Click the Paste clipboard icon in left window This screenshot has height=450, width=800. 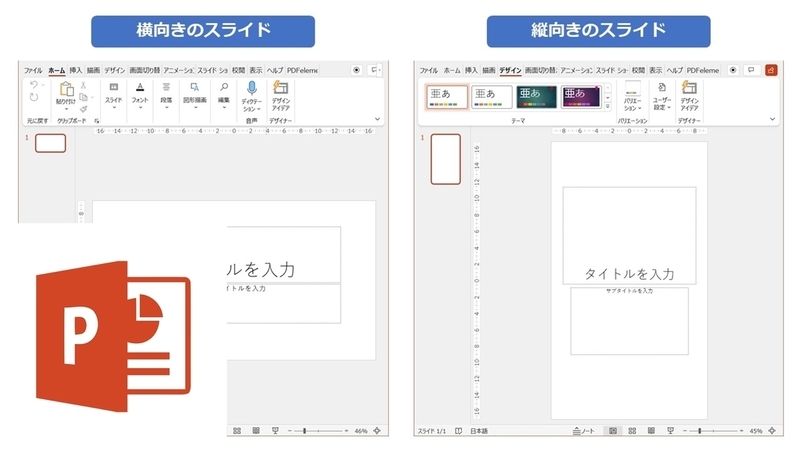coord(66,89)
